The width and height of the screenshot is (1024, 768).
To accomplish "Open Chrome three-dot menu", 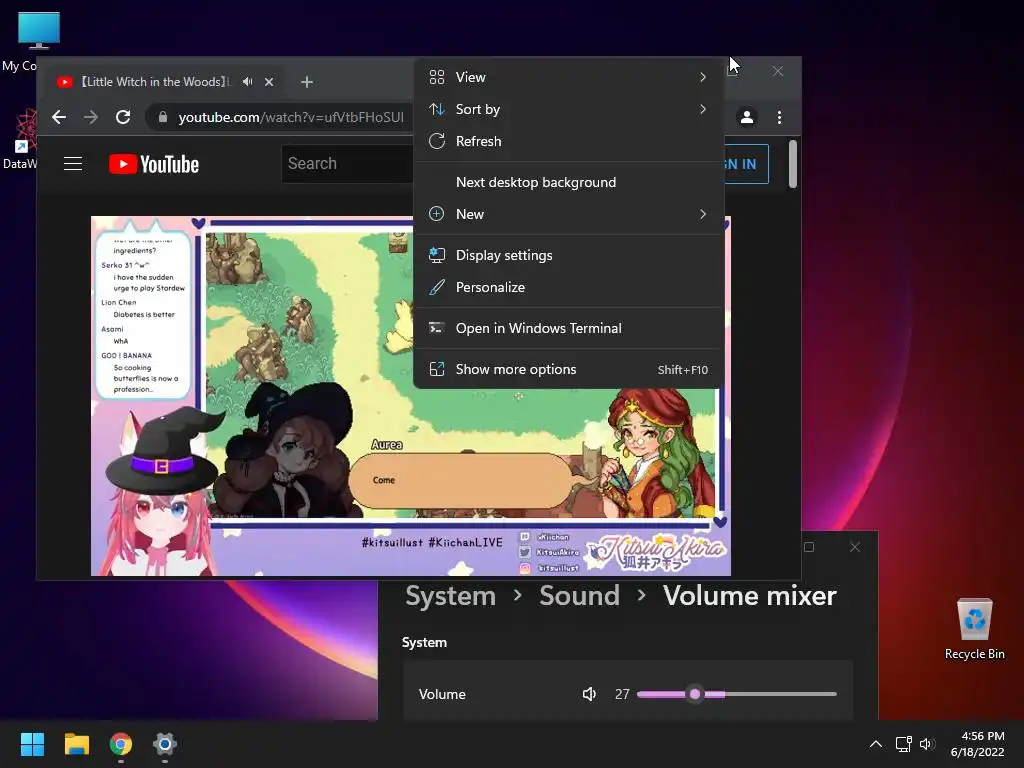I will 779,117.
